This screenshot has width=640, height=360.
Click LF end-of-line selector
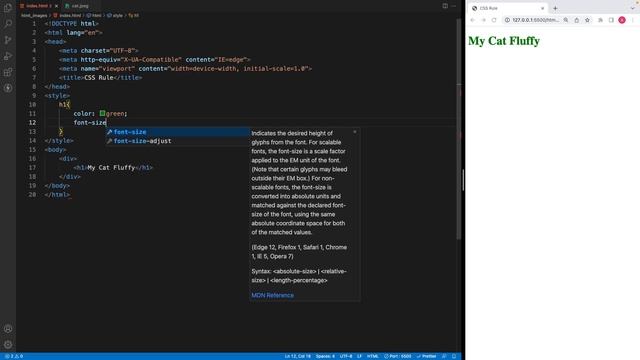[359, 356]
